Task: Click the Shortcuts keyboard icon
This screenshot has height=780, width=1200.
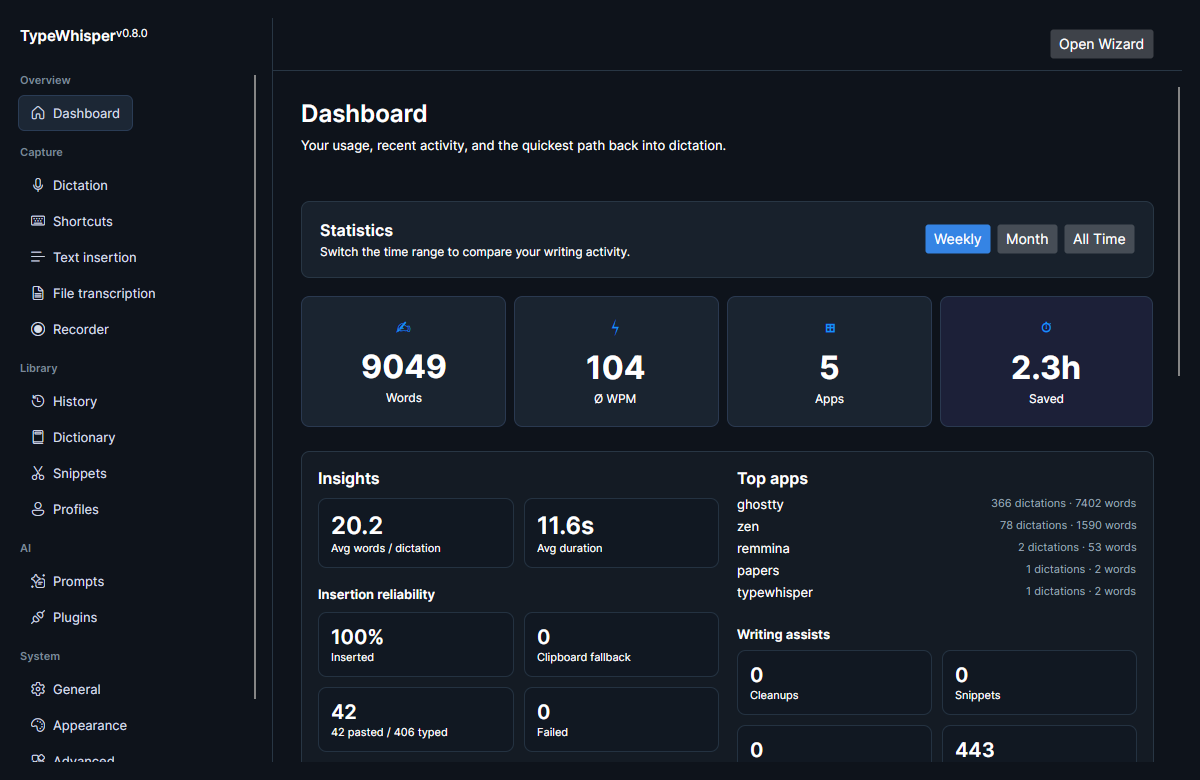Action: coord(38,221)
